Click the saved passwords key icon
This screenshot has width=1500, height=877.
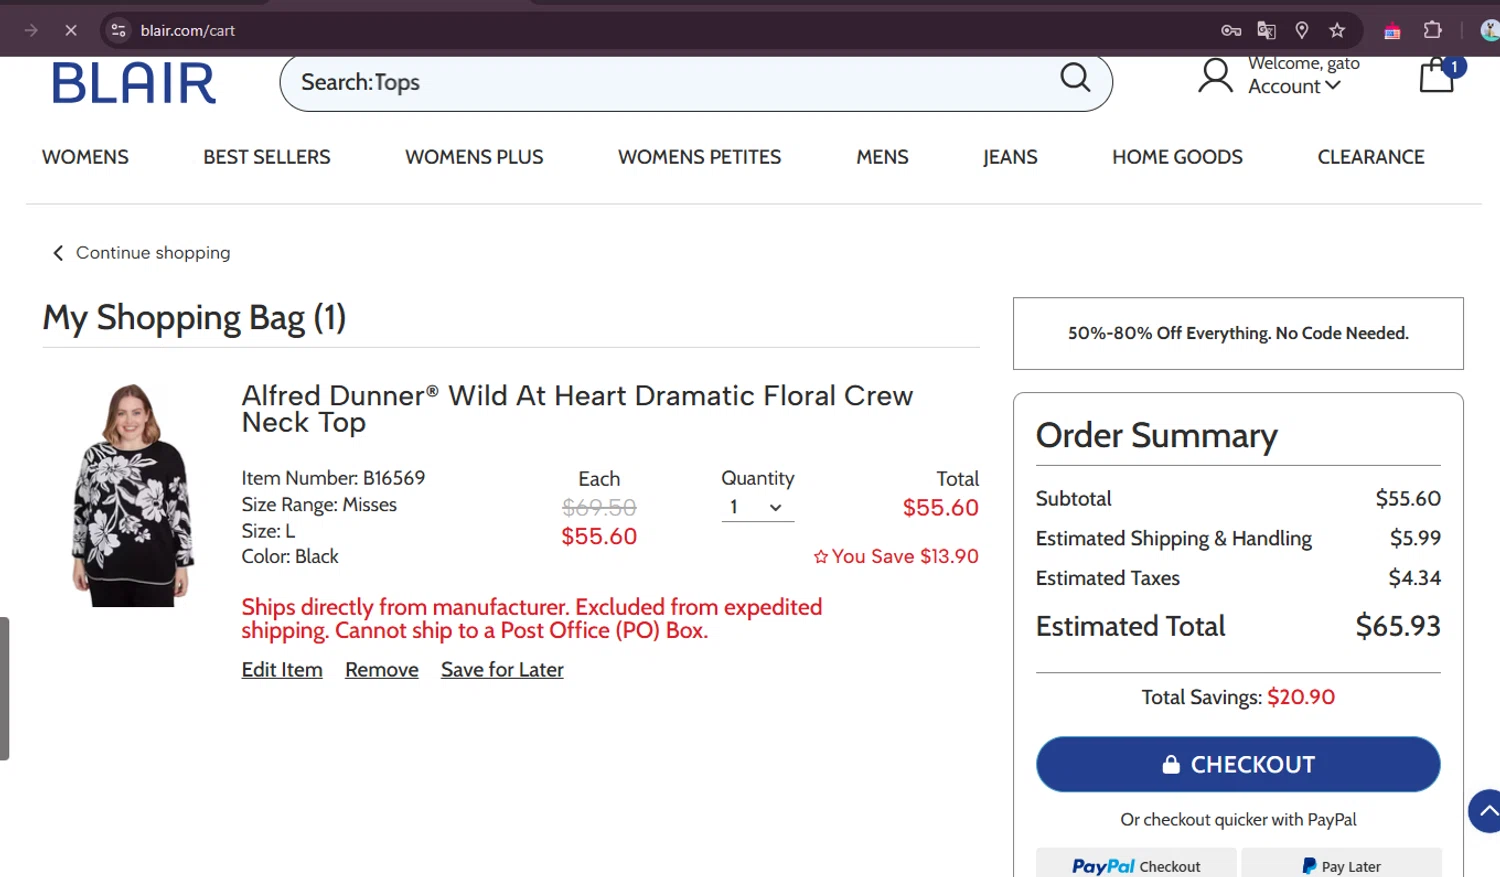[x=1231, y=30]
